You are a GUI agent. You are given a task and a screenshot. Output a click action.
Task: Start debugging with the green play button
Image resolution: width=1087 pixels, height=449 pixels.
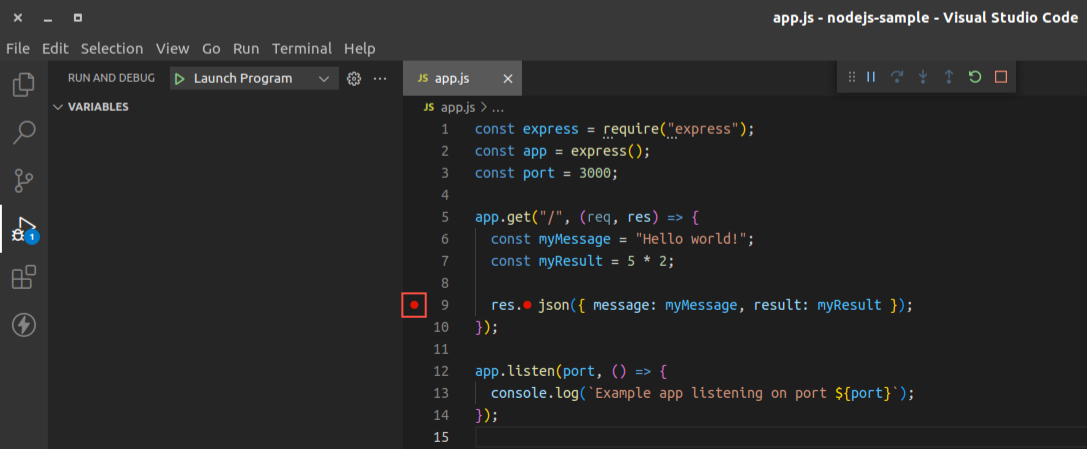point(180,78)
